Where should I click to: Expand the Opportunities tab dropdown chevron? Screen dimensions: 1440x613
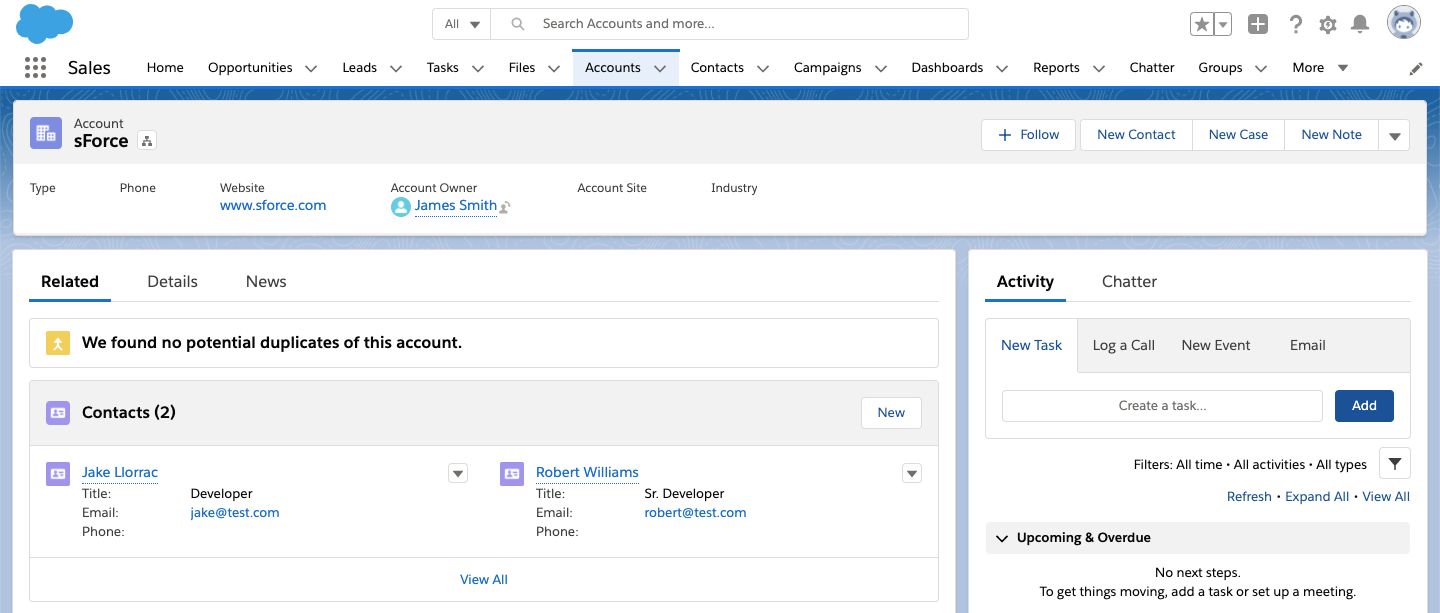[x=311, y=69]
